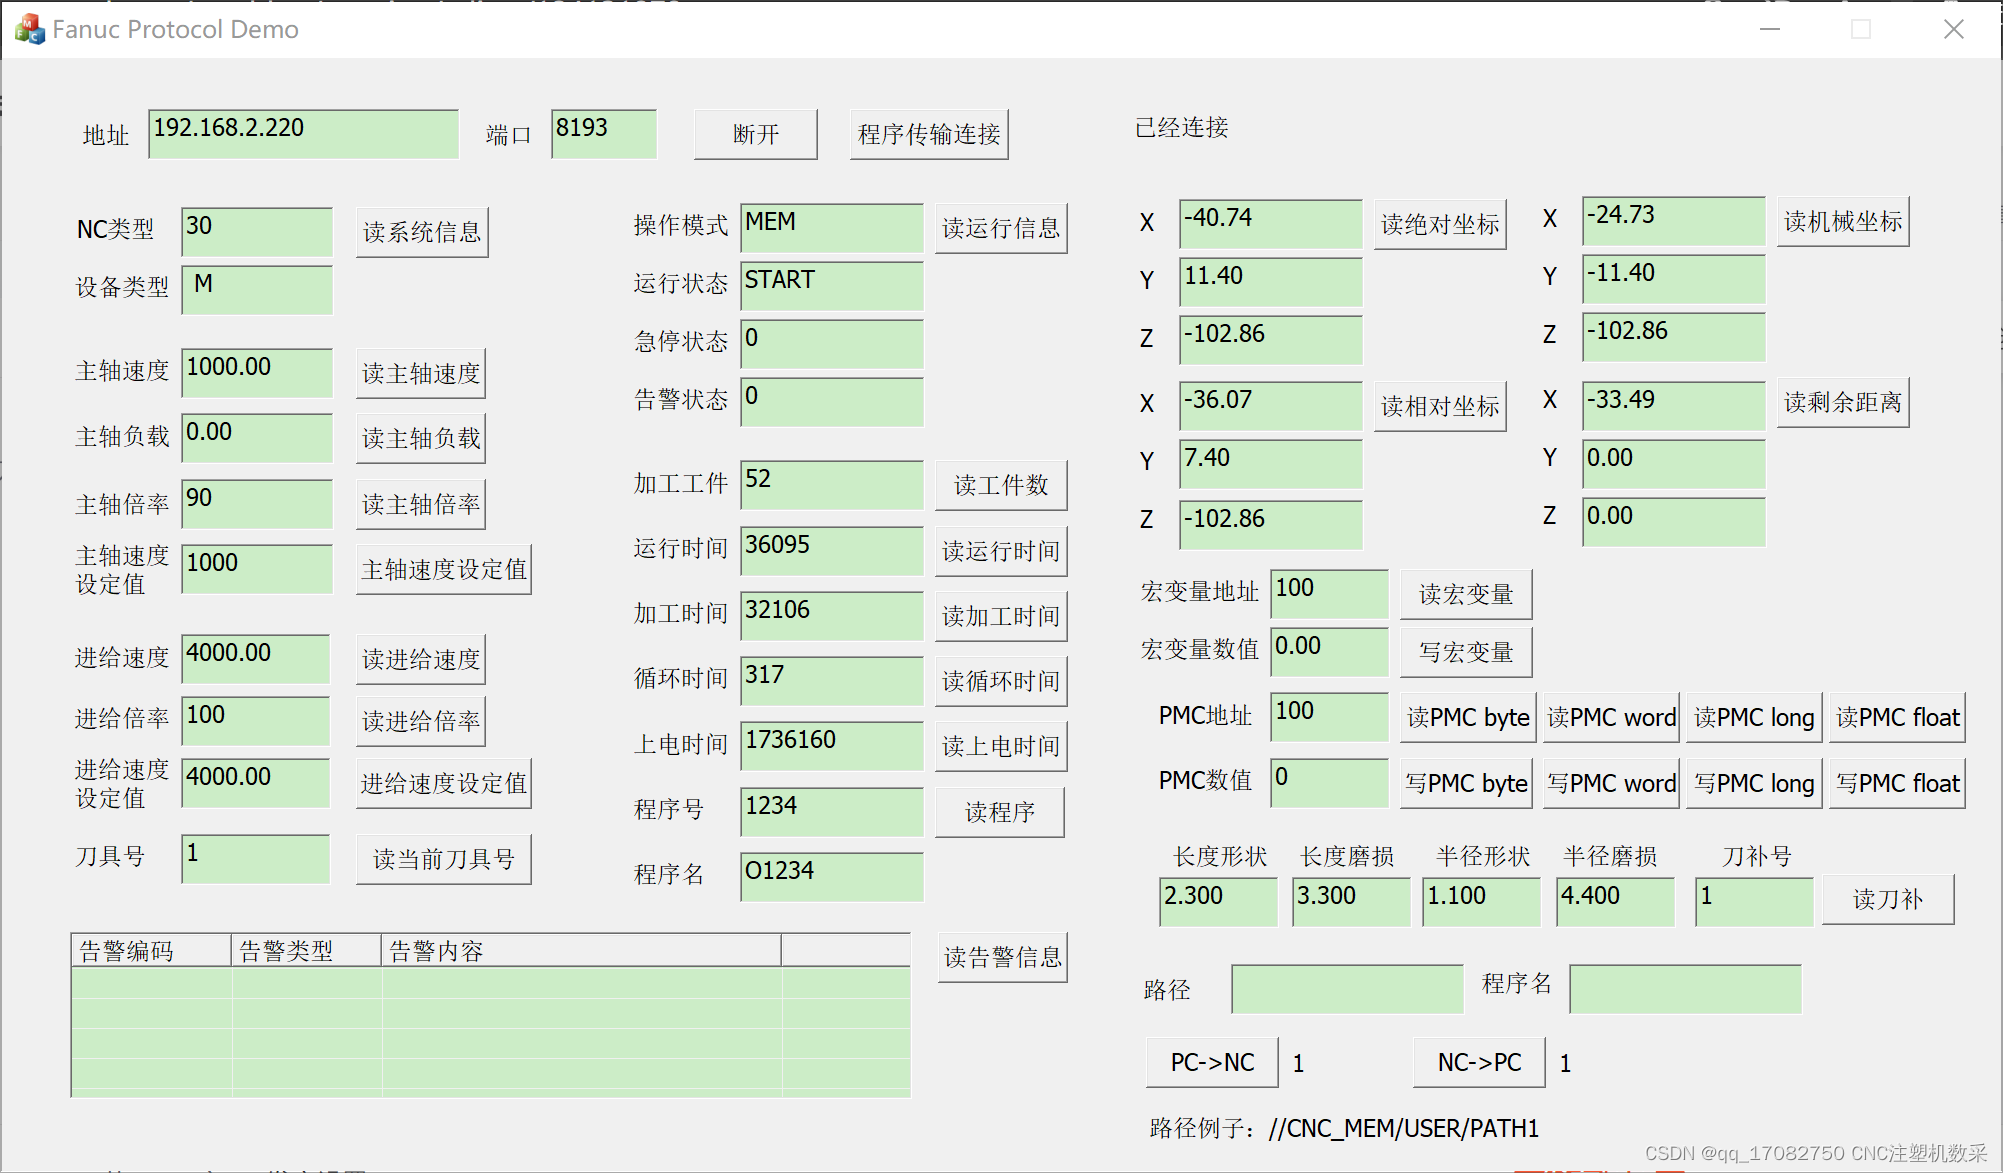
Task: Click 写PMC byte to write PMC byte
Action: click(1466, 782)
